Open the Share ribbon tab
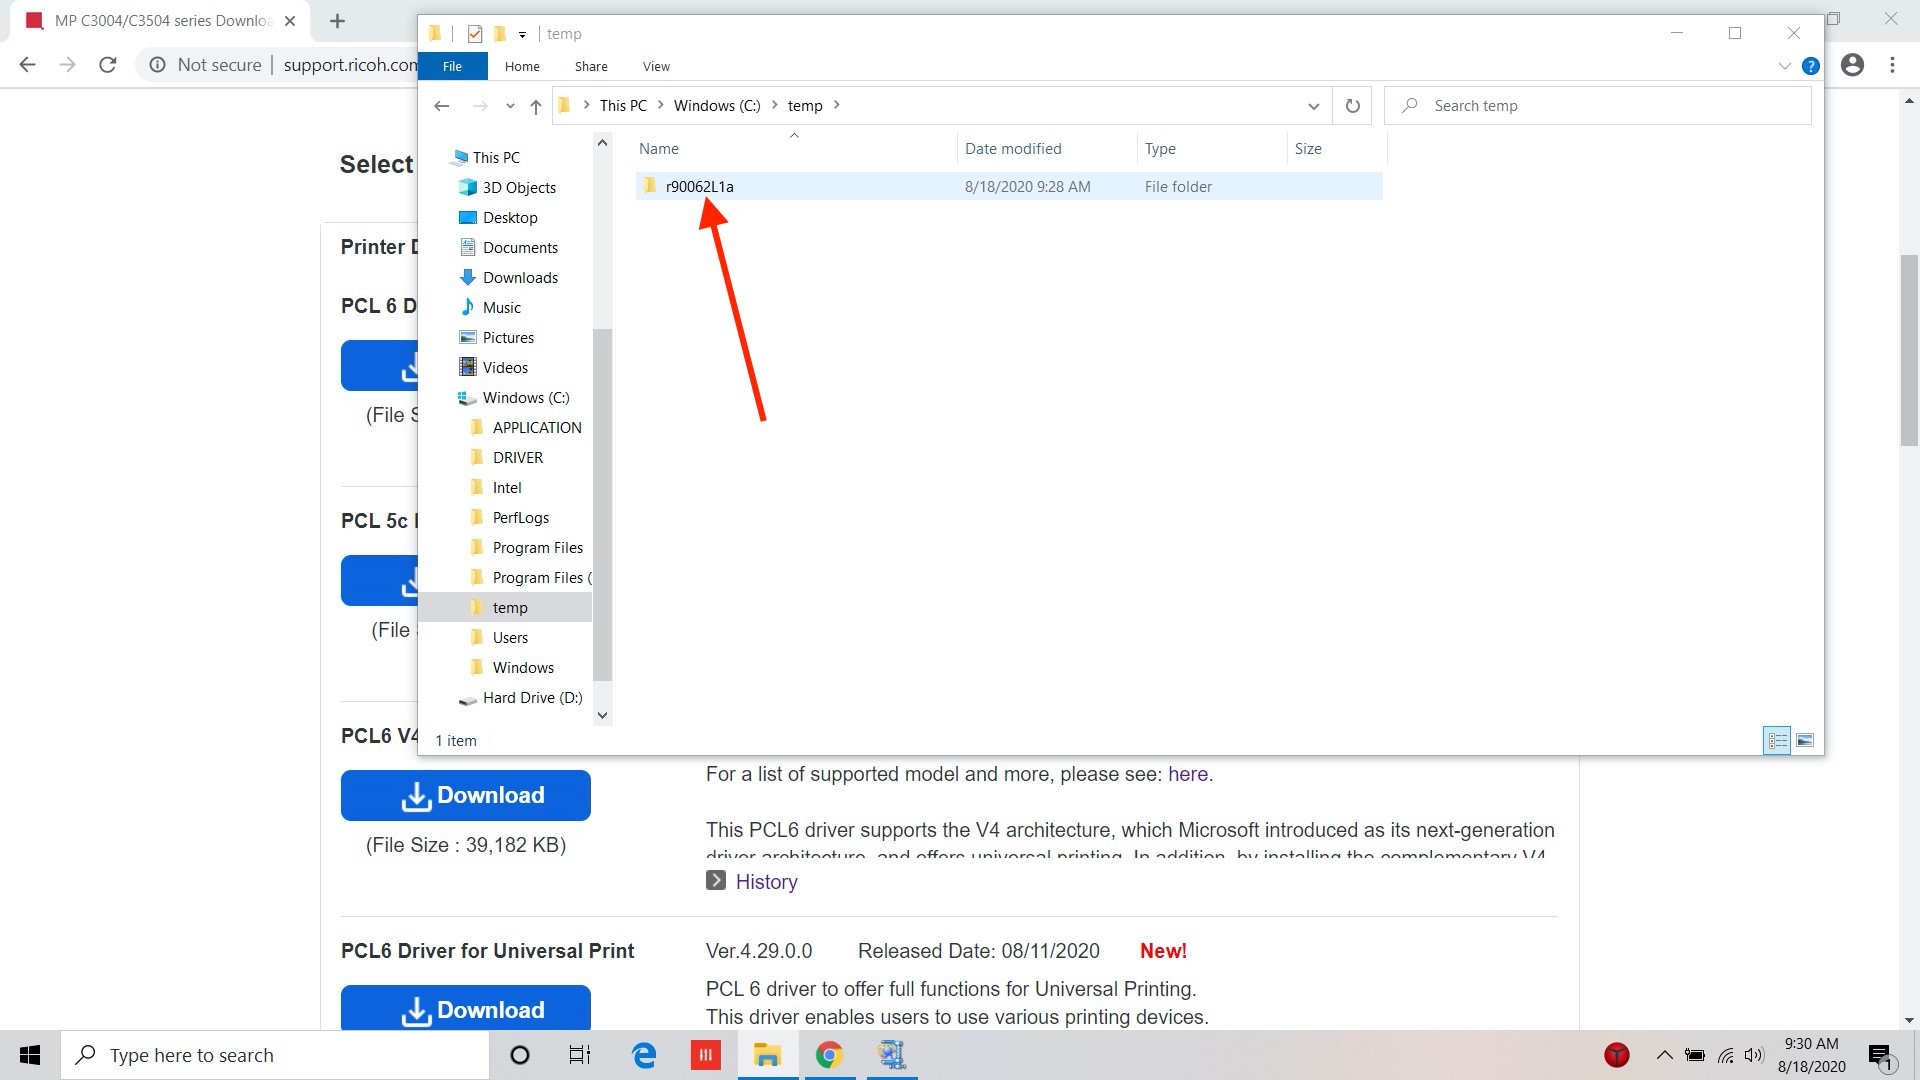This screenshot has width=1920, height=1080. click(591, 66)
